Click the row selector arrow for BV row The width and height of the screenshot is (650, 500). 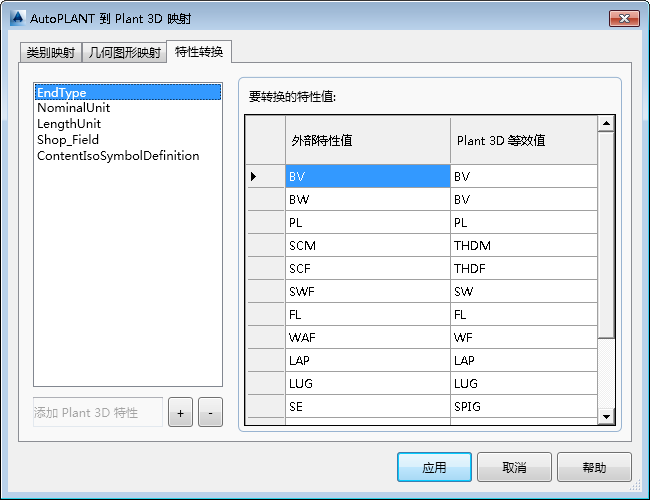265,176
